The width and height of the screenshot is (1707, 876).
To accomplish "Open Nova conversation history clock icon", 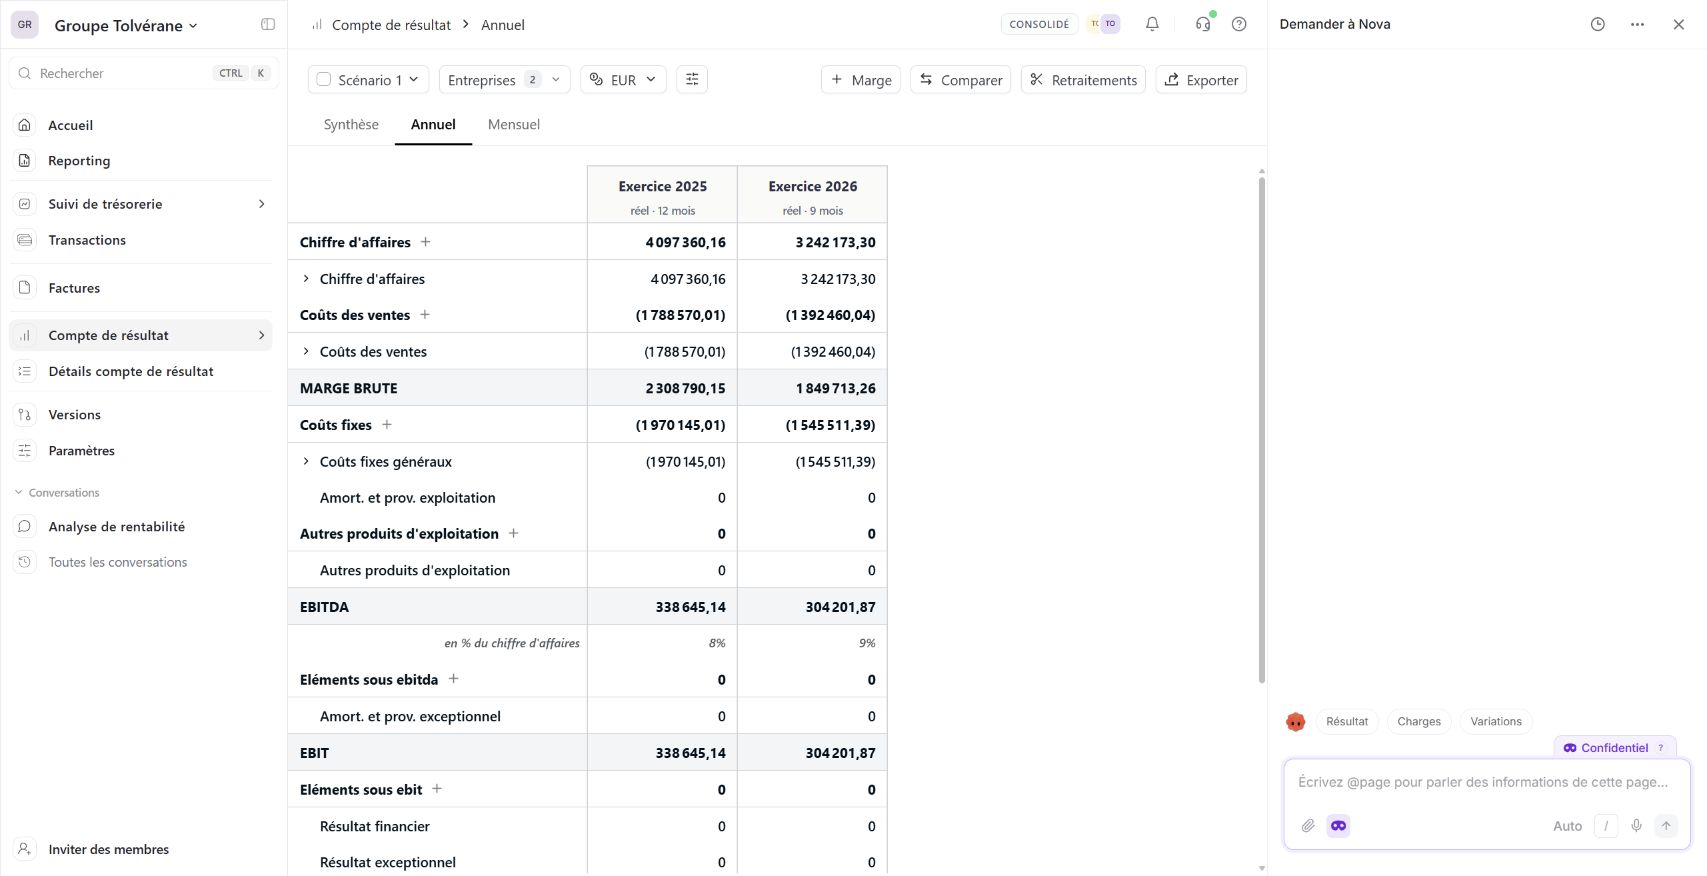I will (1598, 24).
